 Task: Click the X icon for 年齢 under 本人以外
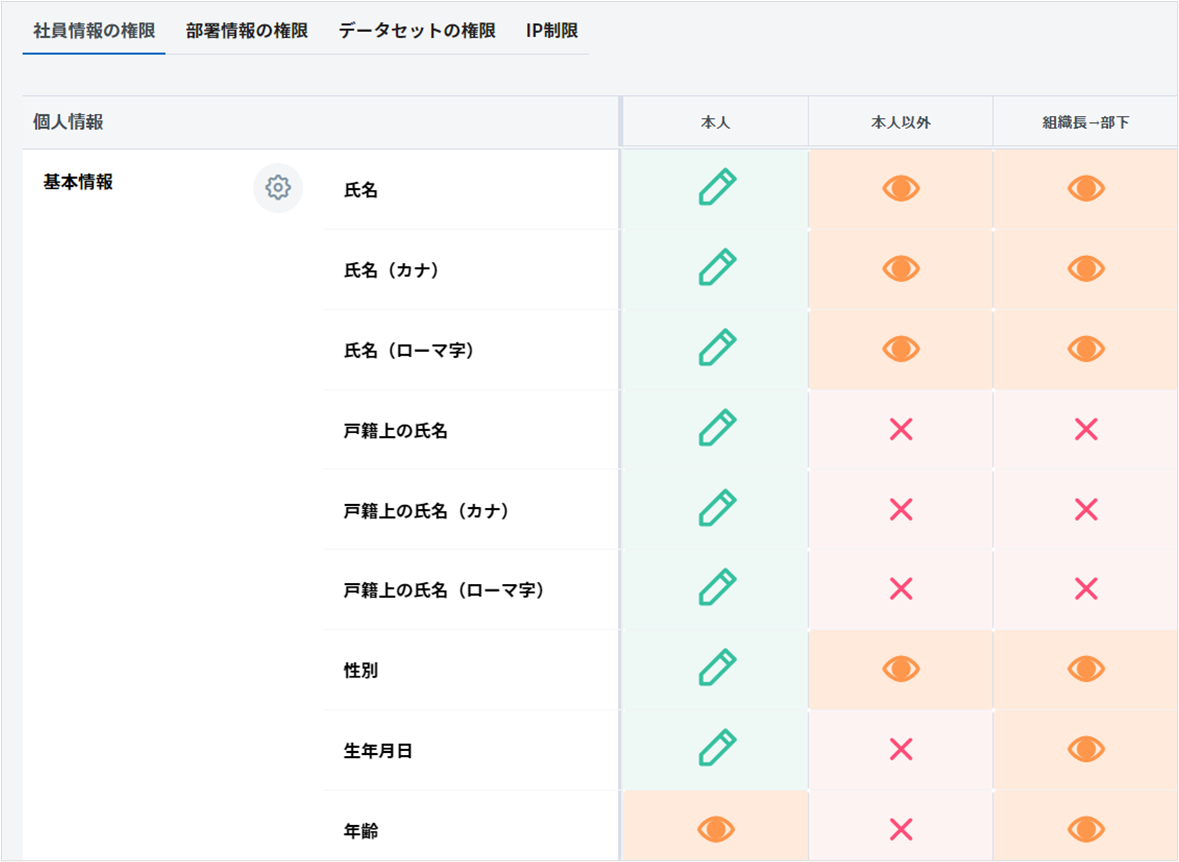click(901, 829)
